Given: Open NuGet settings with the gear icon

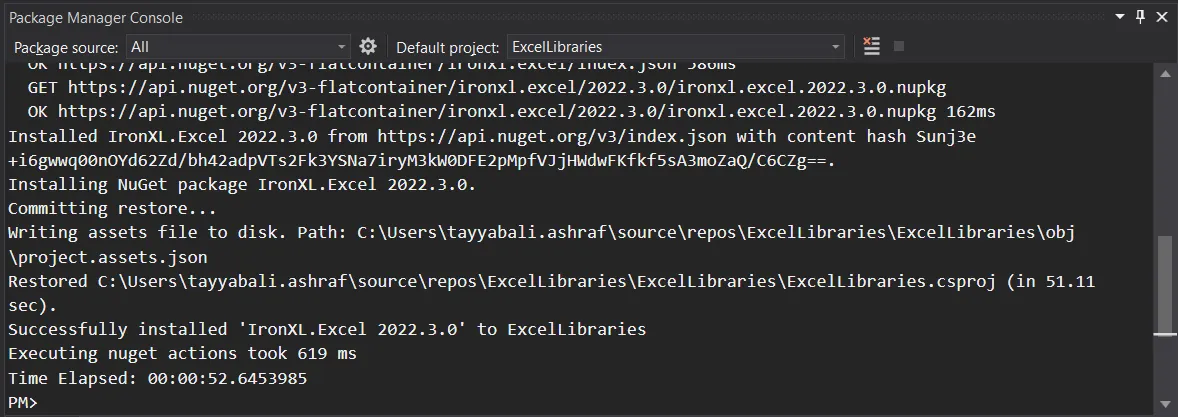Looking at the screenshot, I should point(368,47).
